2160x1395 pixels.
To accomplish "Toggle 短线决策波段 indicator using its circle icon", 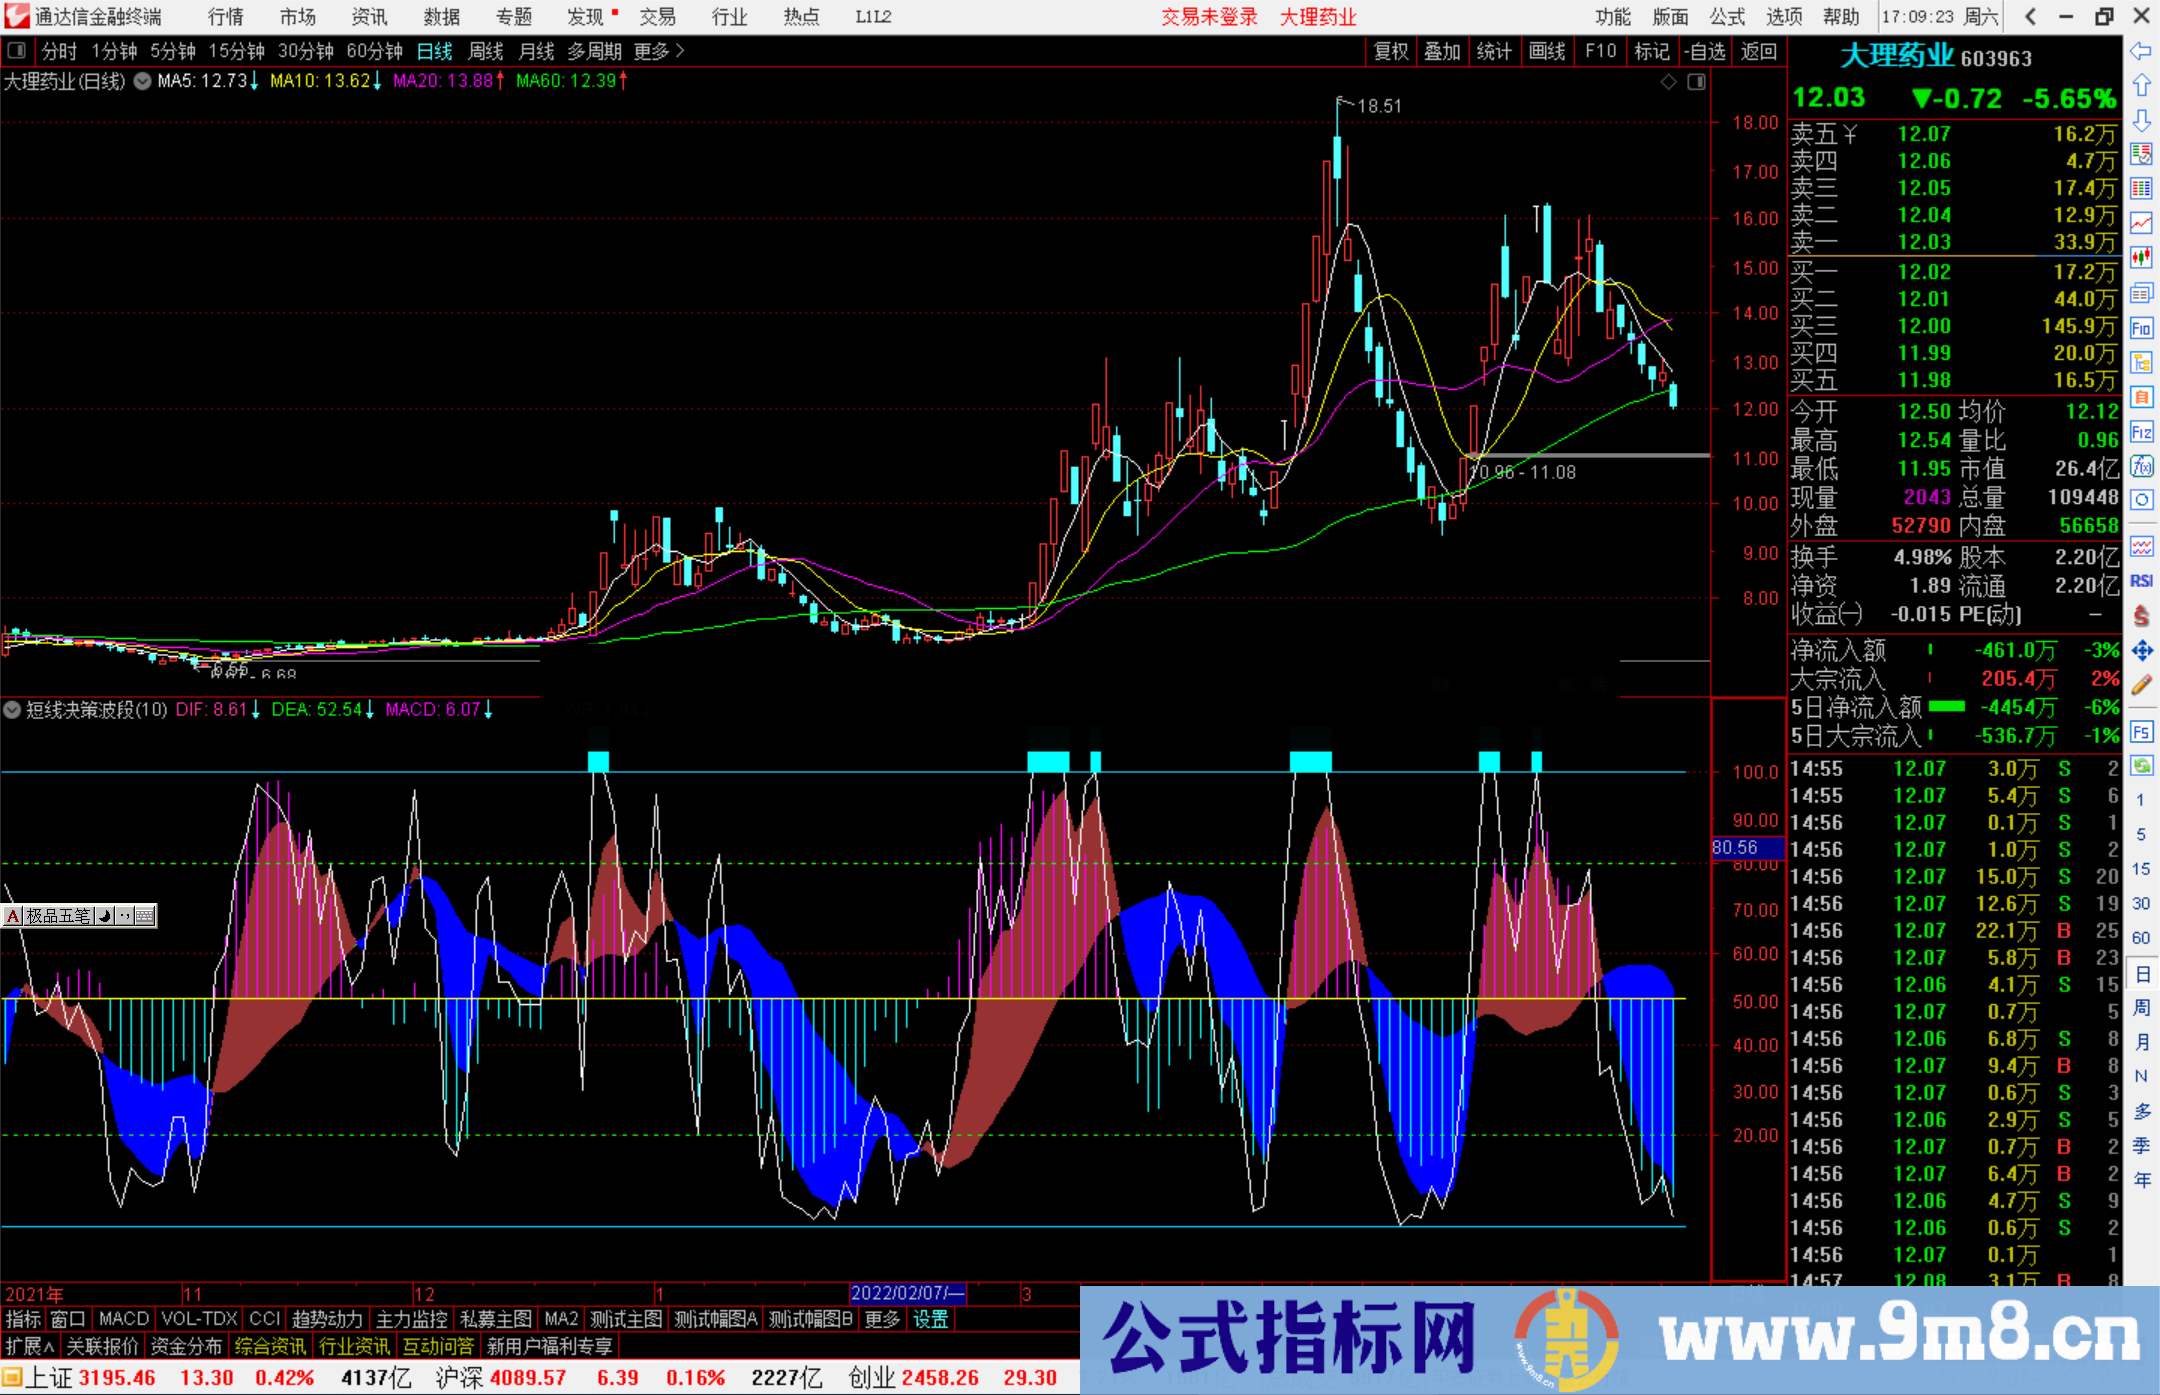I will 12,710.
